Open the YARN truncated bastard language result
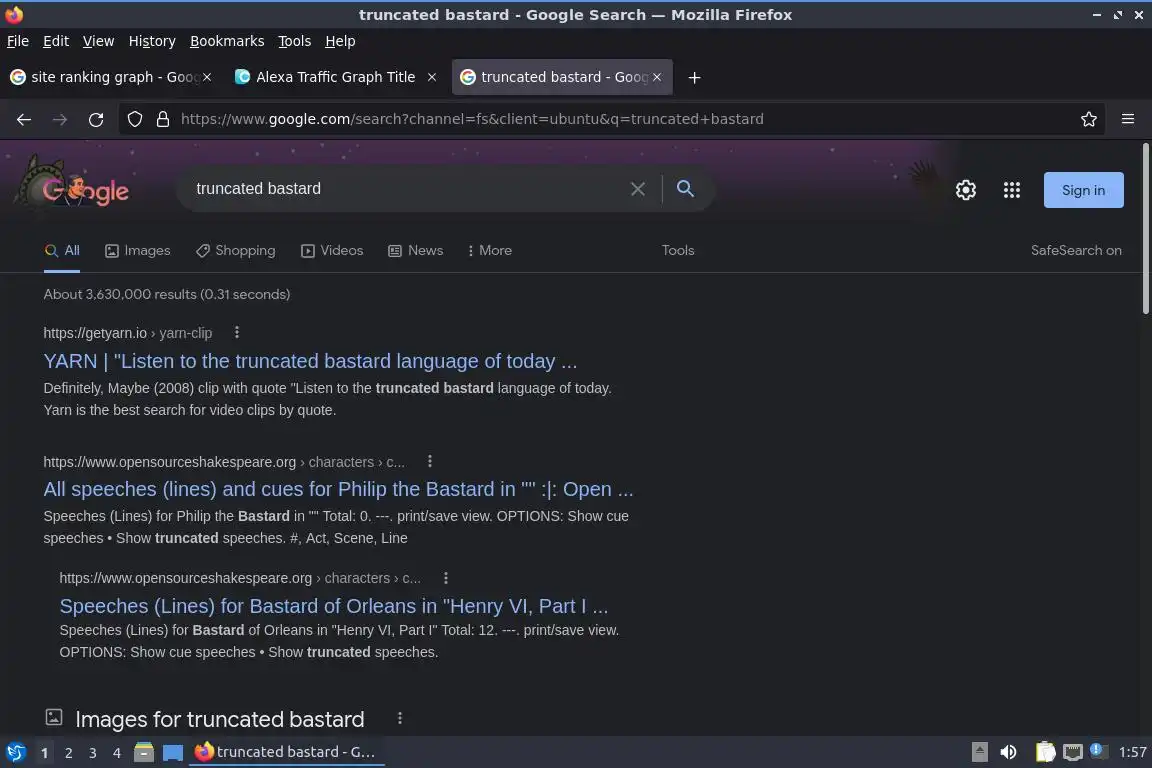This screenshot has height=768, width=1152. point(310,361)
